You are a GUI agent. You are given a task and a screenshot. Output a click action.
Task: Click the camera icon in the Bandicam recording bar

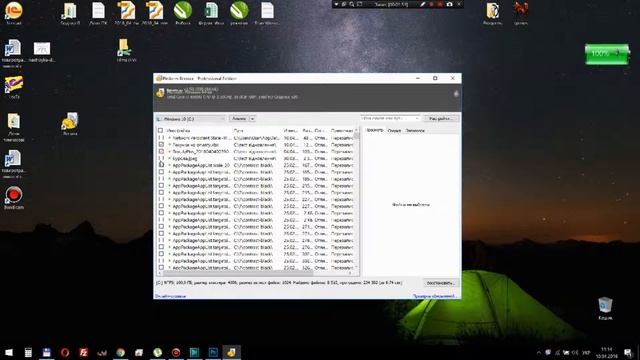coord(449,4)
